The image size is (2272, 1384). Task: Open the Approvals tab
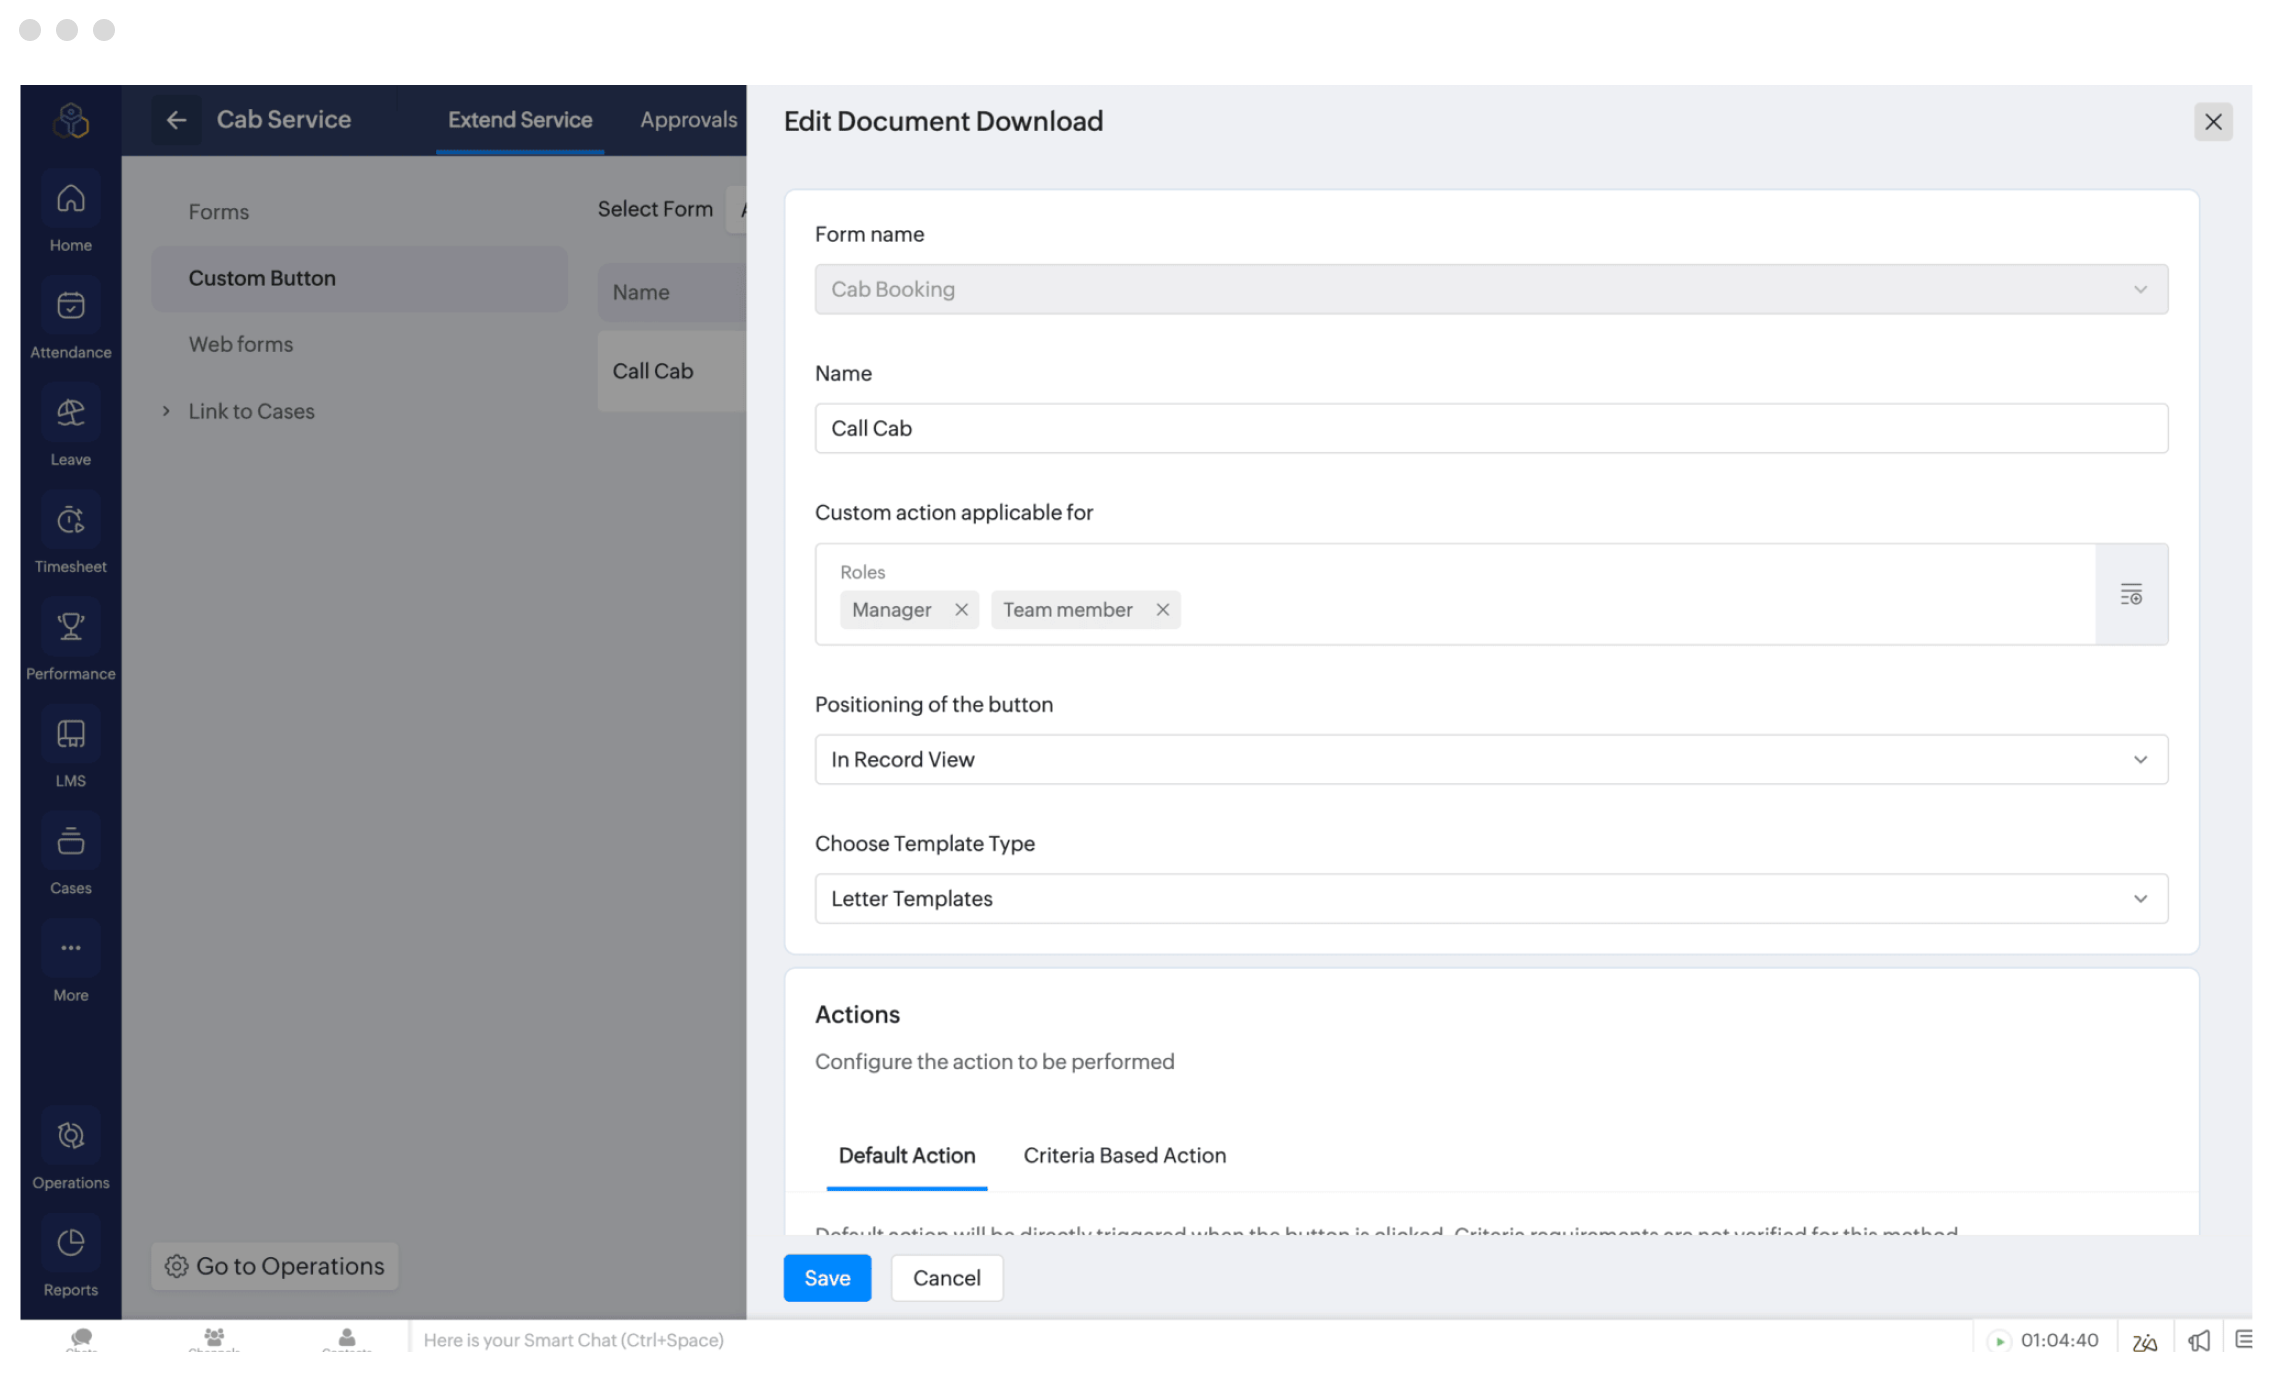point(688,120)
